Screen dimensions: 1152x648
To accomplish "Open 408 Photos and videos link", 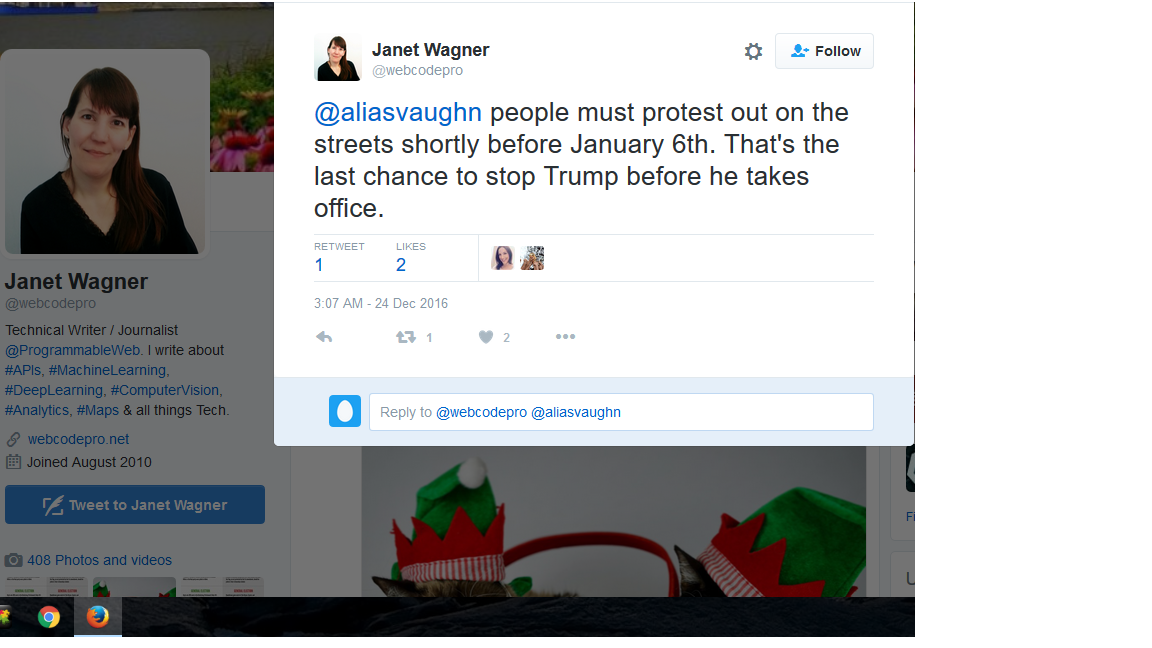I will click(99, 561).
